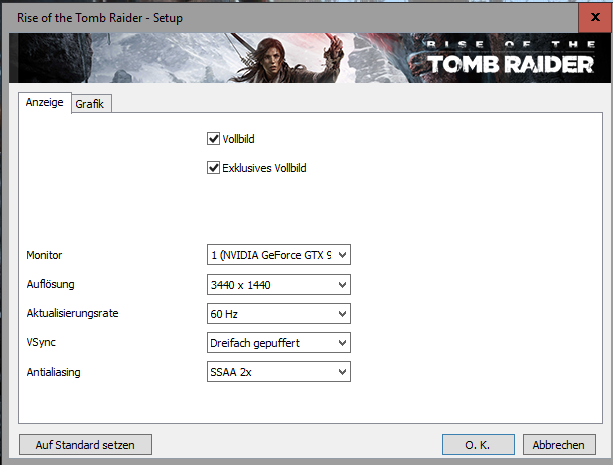Change the Antialiasing SSAA 2x dropdown
This screenshot has height=465, width=613.
tap(279, 372)
